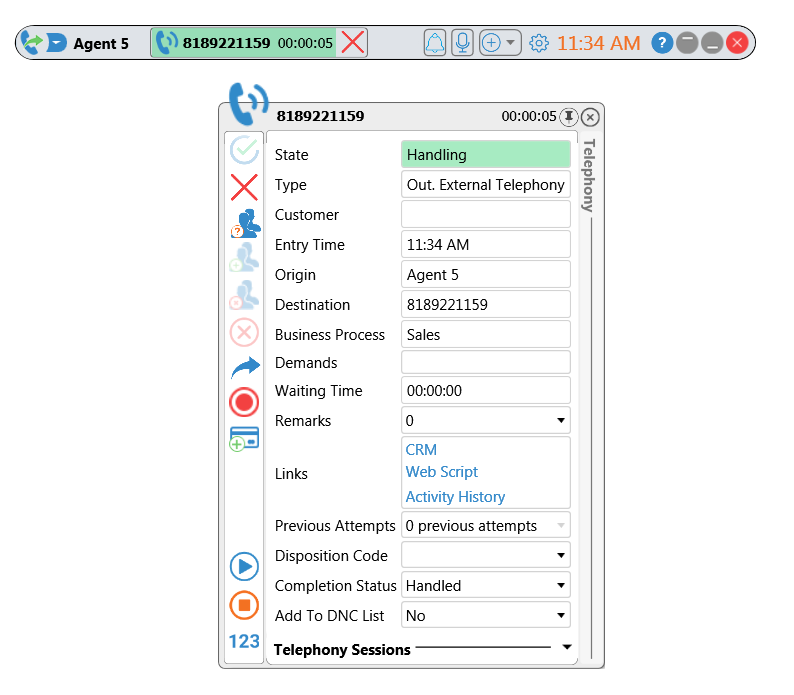
Task: Click the Destination value 8189221159
Action: 486,304
